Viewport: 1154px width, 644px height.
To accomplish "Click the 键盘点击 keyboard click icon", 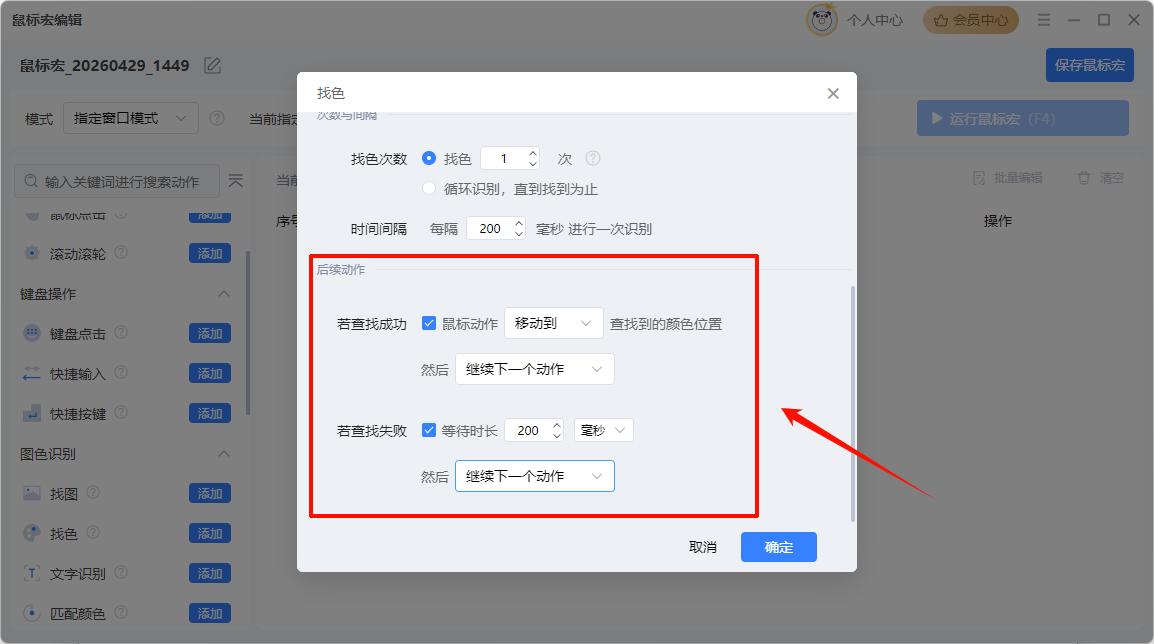I will (x=32, y=333).
